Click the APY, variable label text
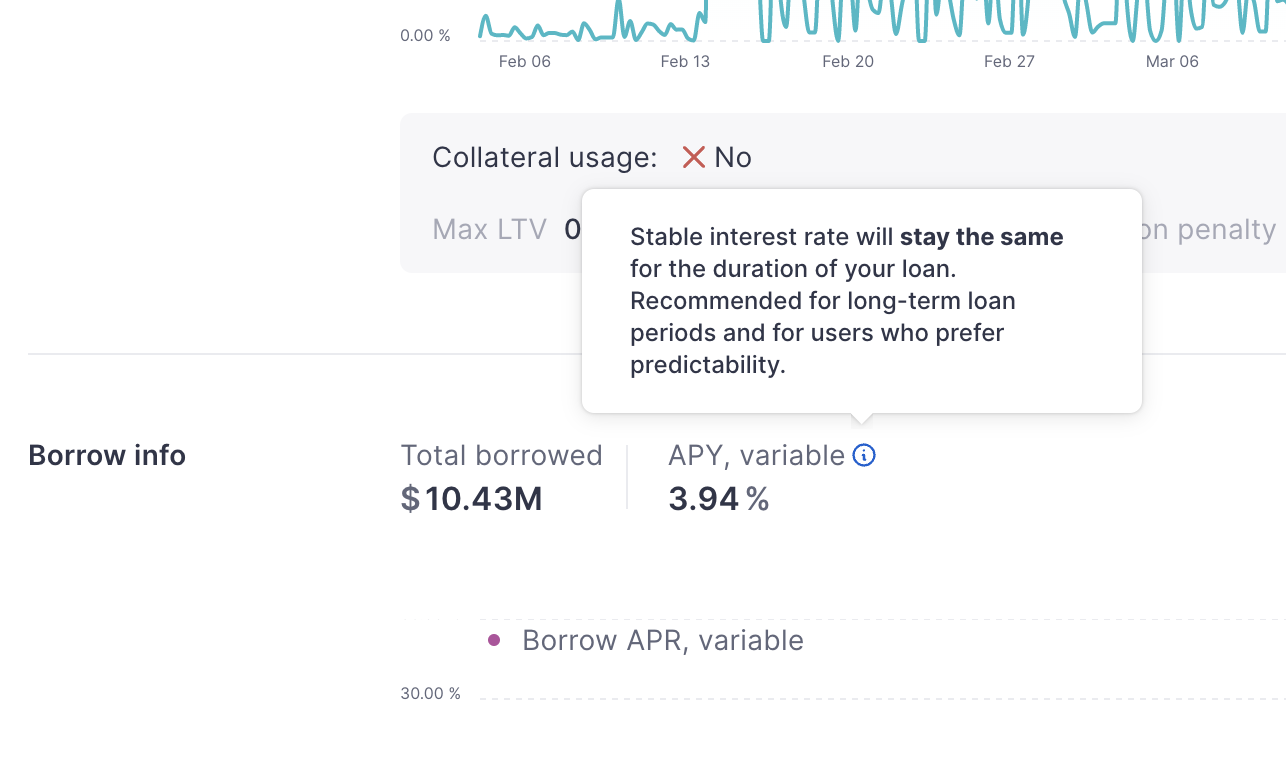 (756, 456)
